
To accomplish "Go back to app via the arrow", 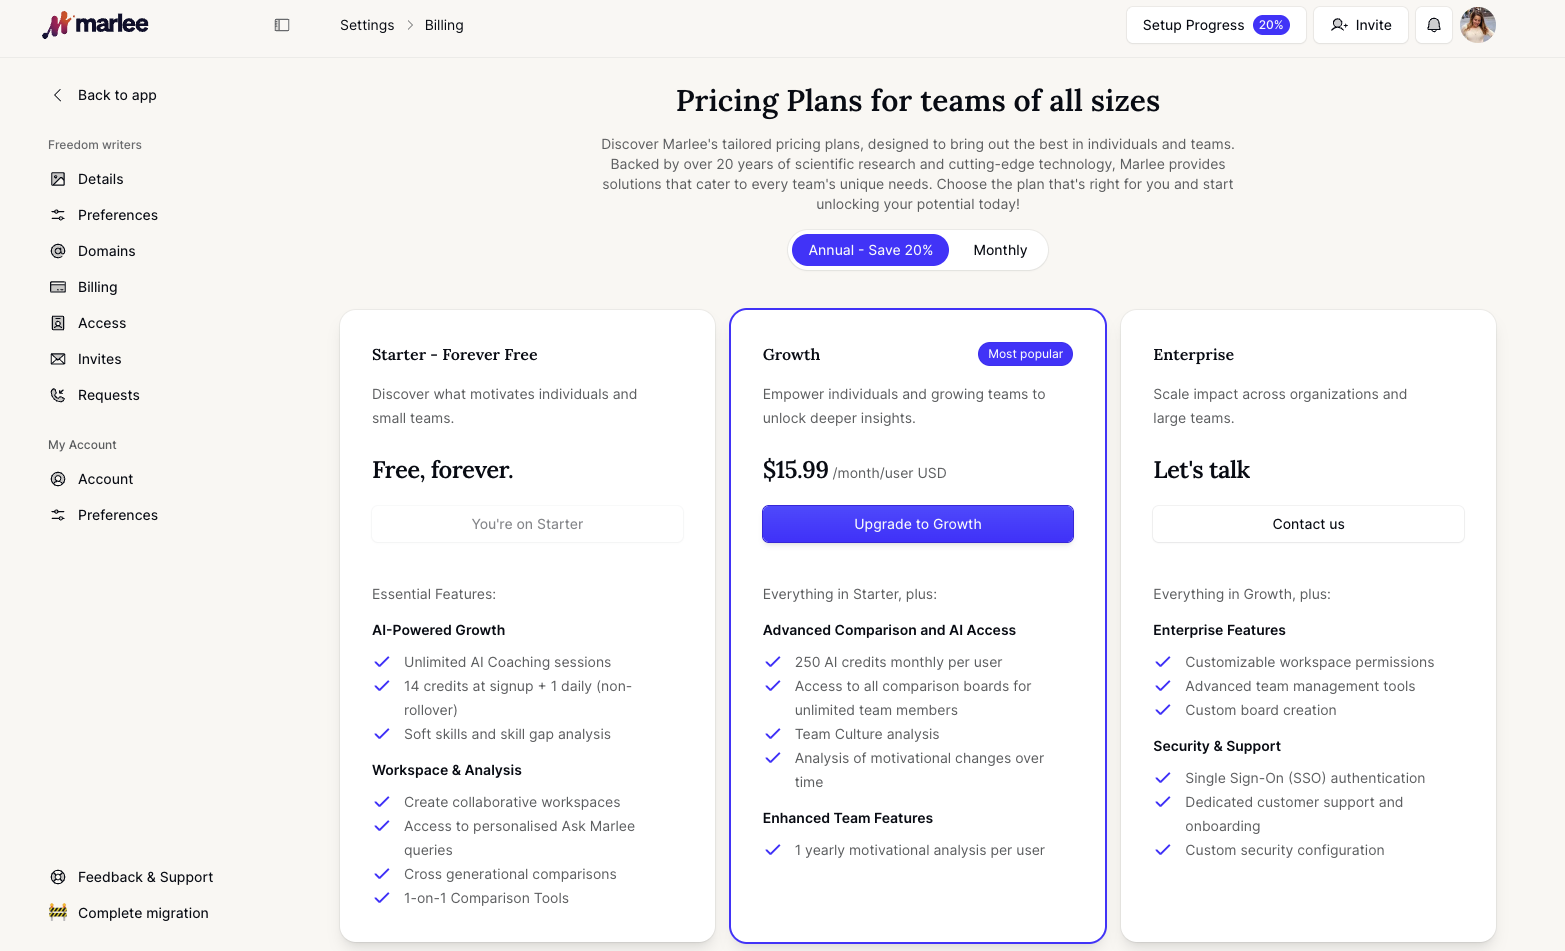I will (x=57, y=95).
